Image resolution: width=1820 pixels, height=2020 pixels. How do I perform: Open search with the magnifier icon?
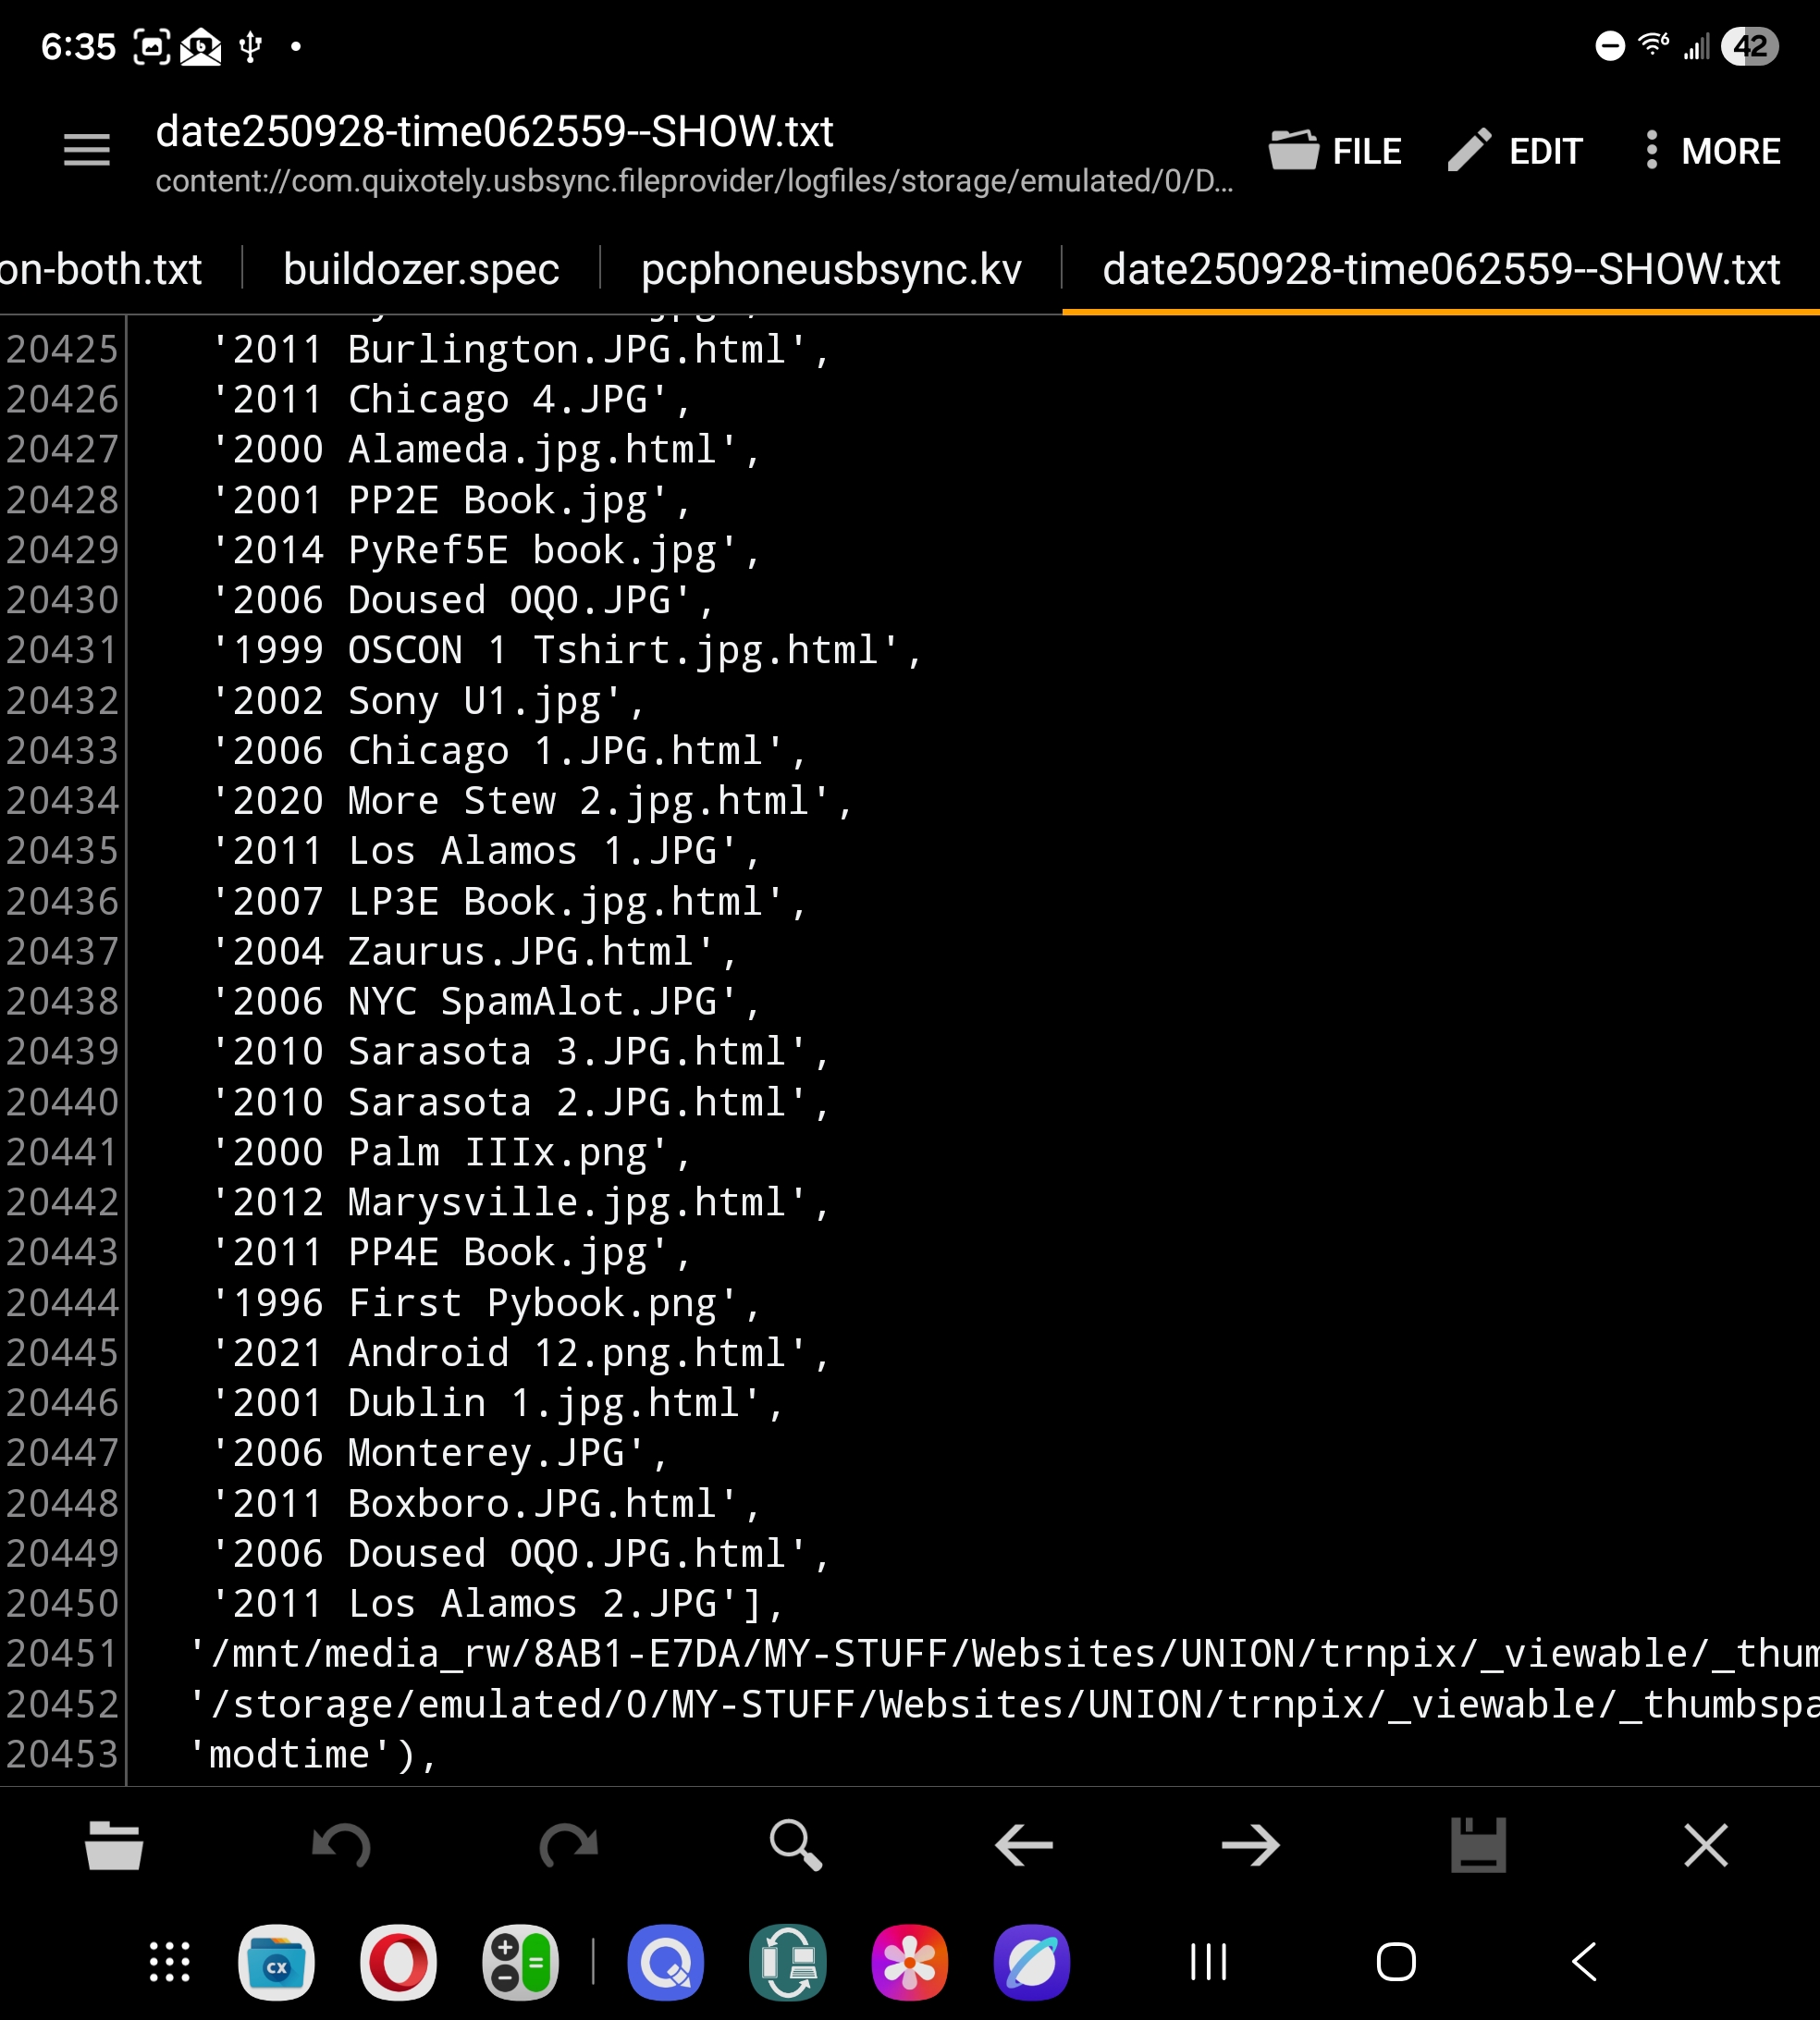tap(796, 1845)
